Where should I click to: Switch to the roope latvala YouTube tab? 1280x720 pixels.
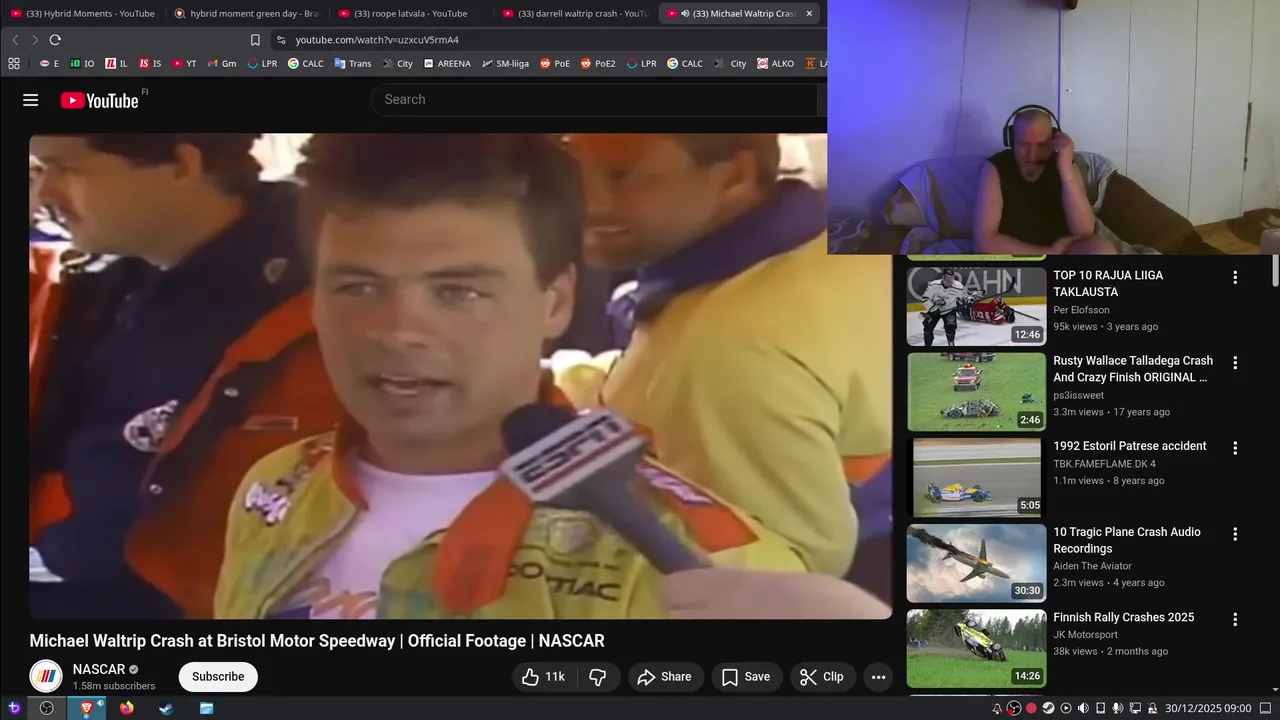click(409, 14)
